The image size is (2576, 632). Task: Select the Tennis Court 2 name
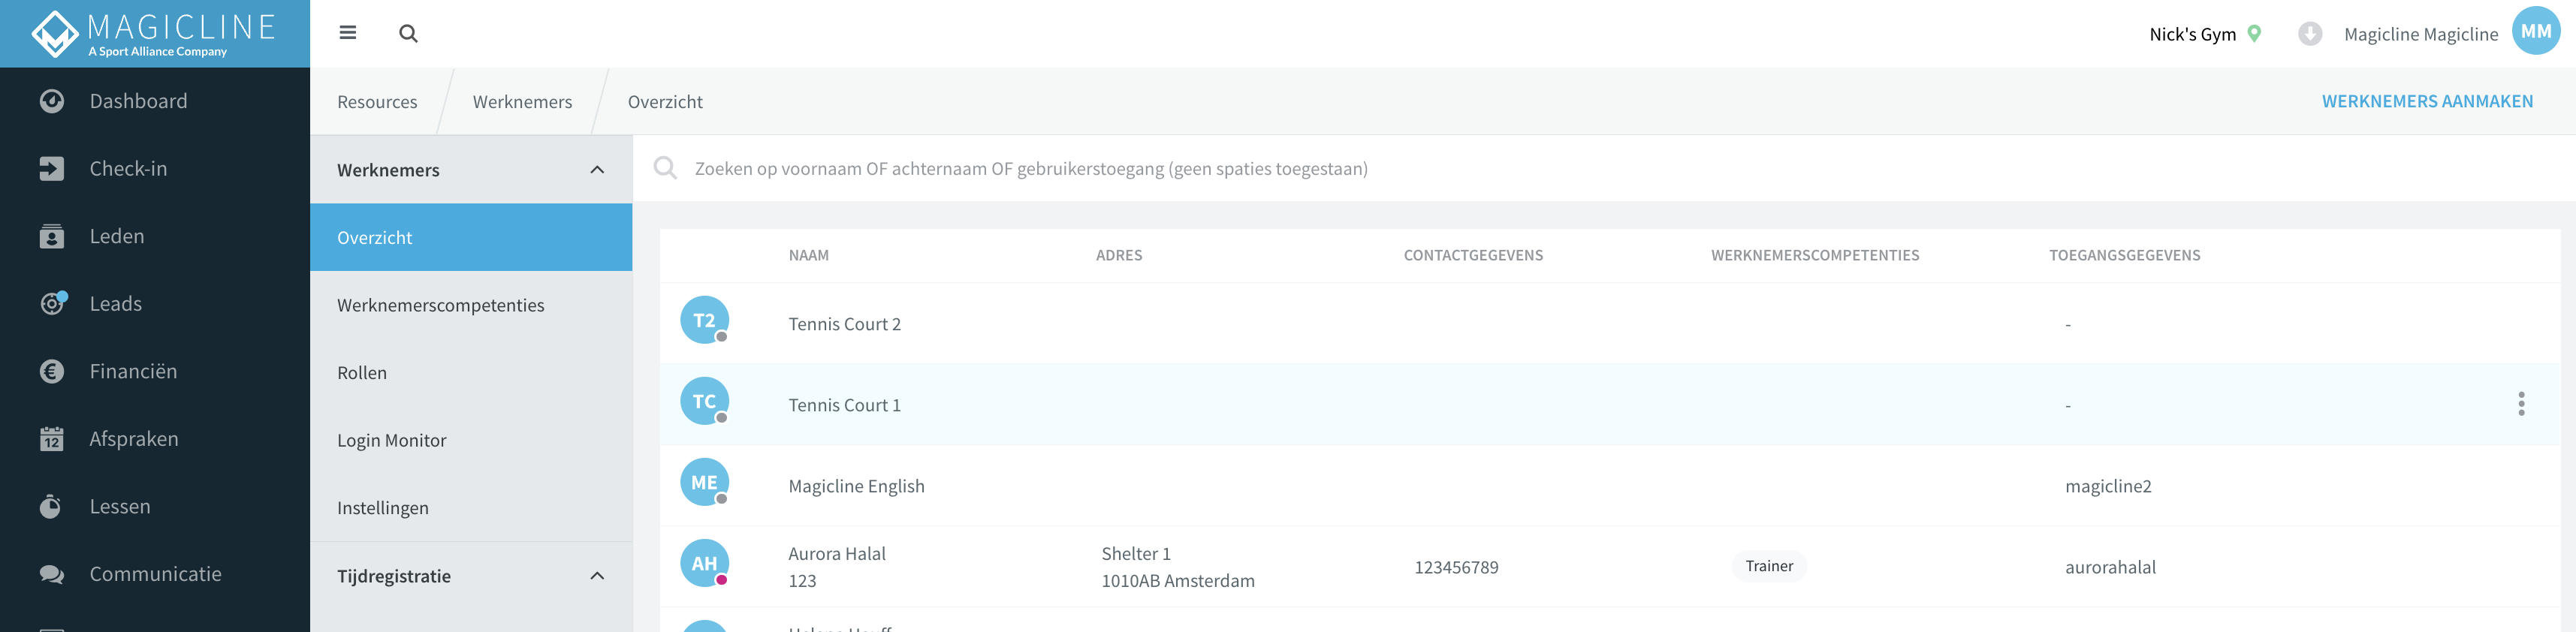click(x=844, y=324)
